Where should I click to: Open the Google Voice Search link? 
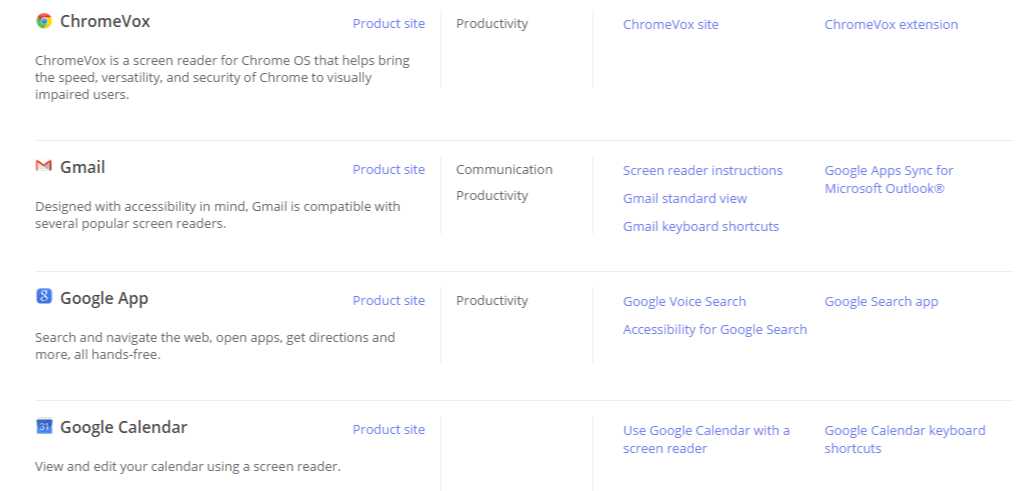coord(684,302)
